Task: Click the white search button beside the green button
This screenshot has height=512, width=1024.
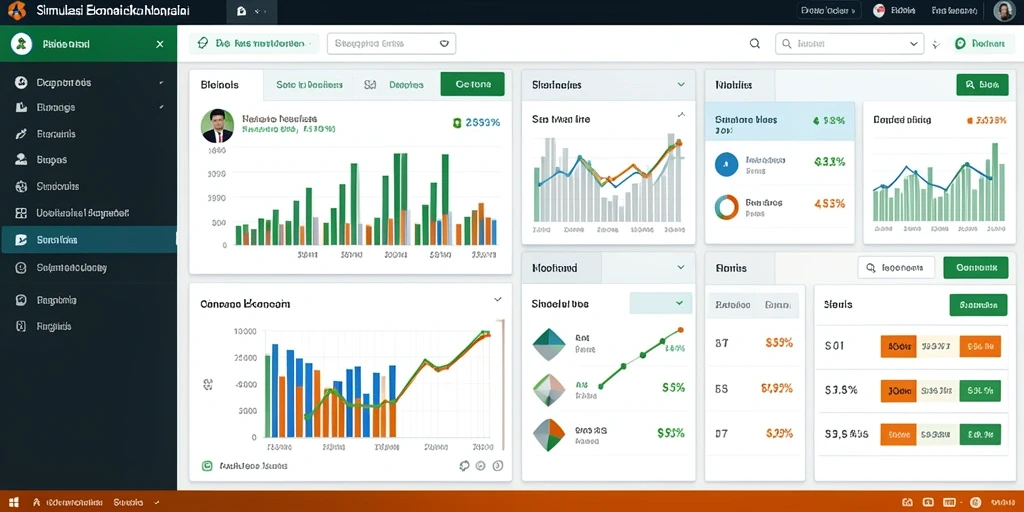Action: coord(896,267)
